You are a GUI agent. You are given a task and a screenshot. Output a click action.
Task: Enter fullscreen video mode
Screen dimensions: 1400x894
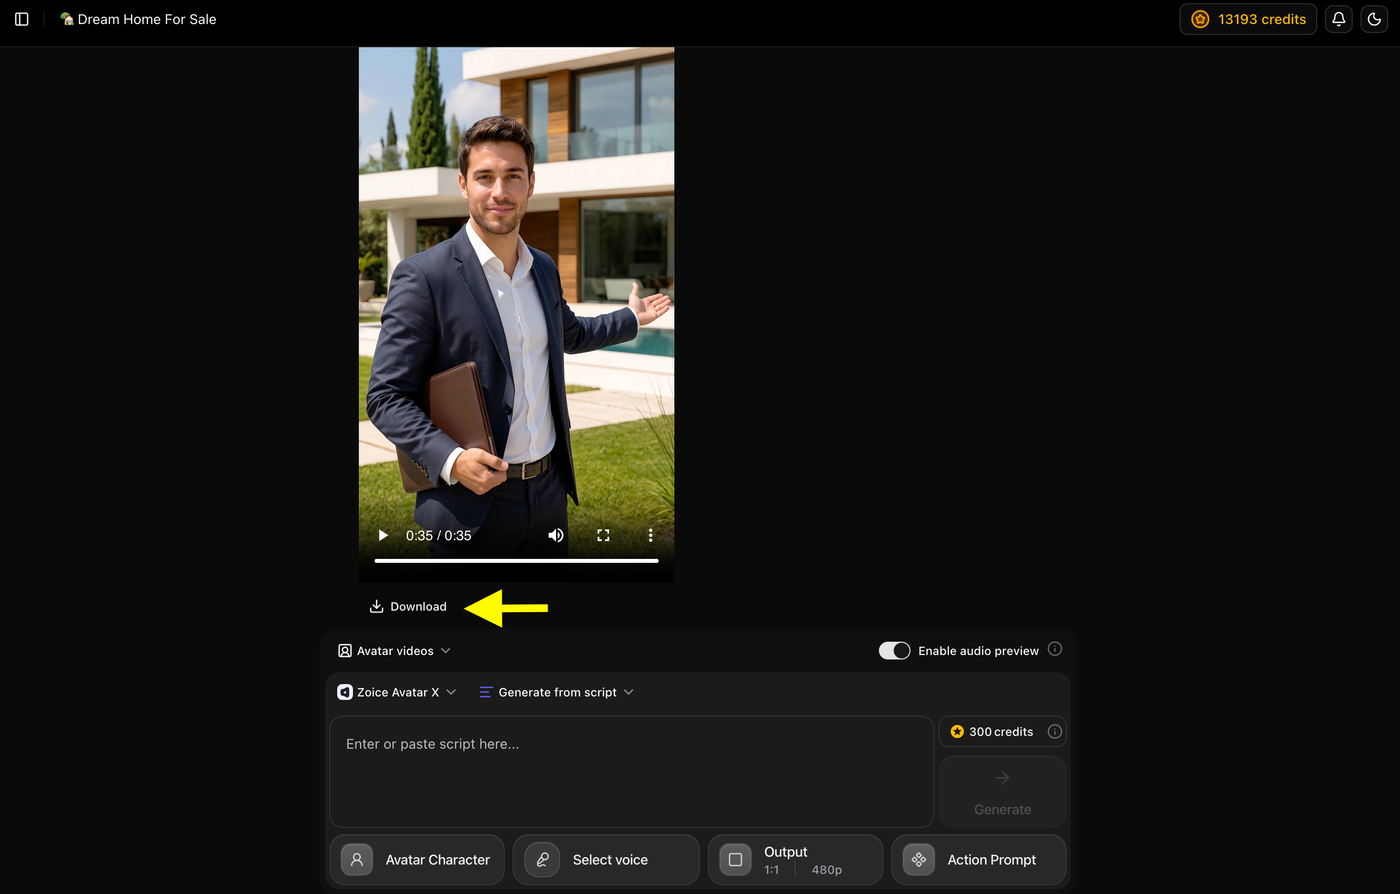(603, 535)
